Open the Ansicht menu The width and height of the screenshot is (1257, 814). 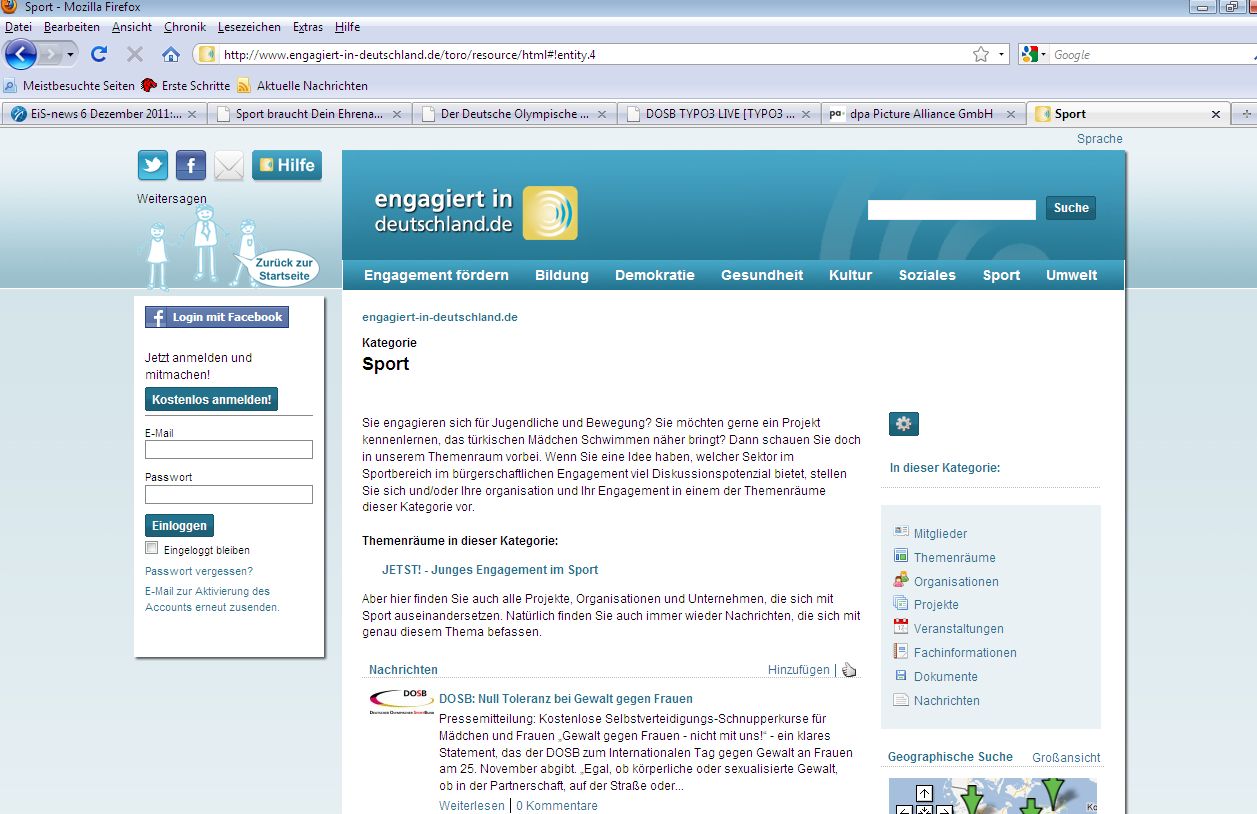132,27
